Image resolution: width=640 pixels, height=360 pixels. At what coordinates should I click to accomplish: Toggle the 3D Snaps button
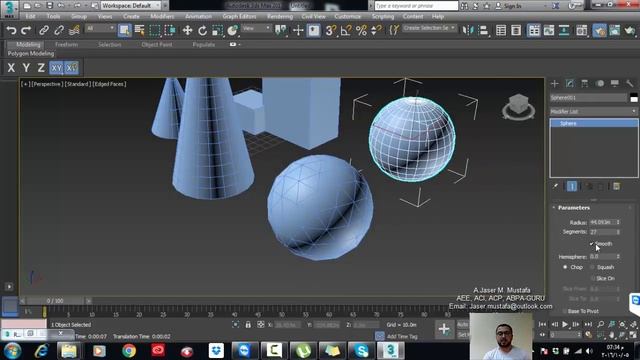331,30
